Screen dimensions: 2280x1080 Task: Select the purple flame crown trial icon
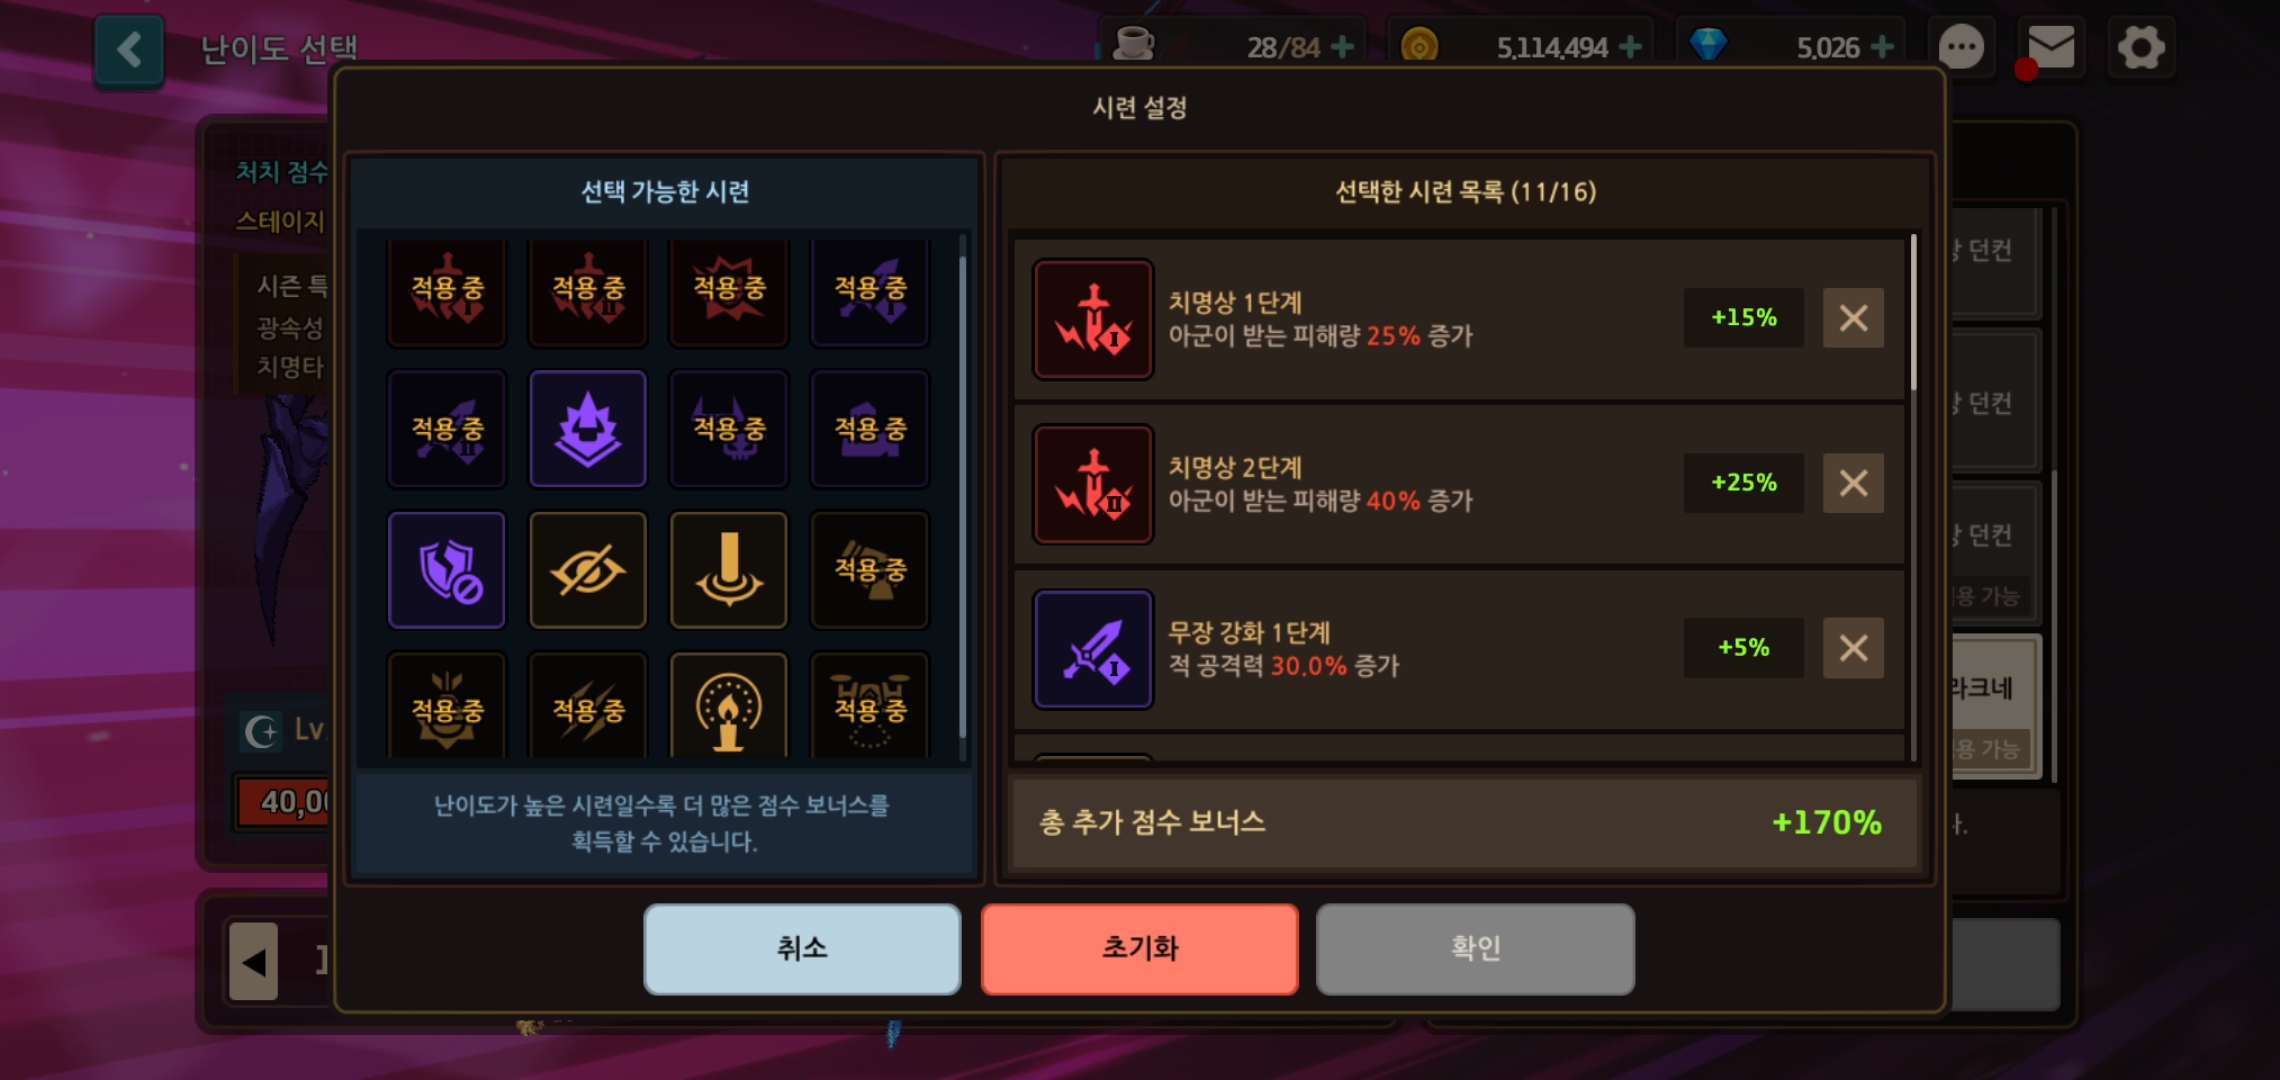click(588, 429)
